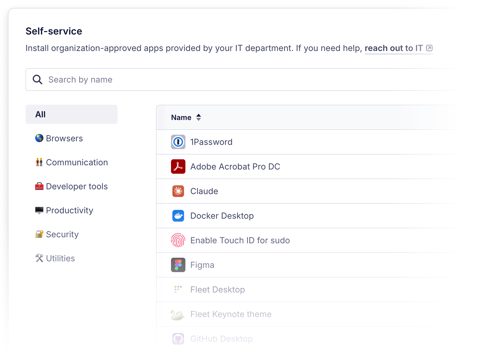Click the Docker Desktop whale icon
The image size is (480, 360).
pos(178,216)
